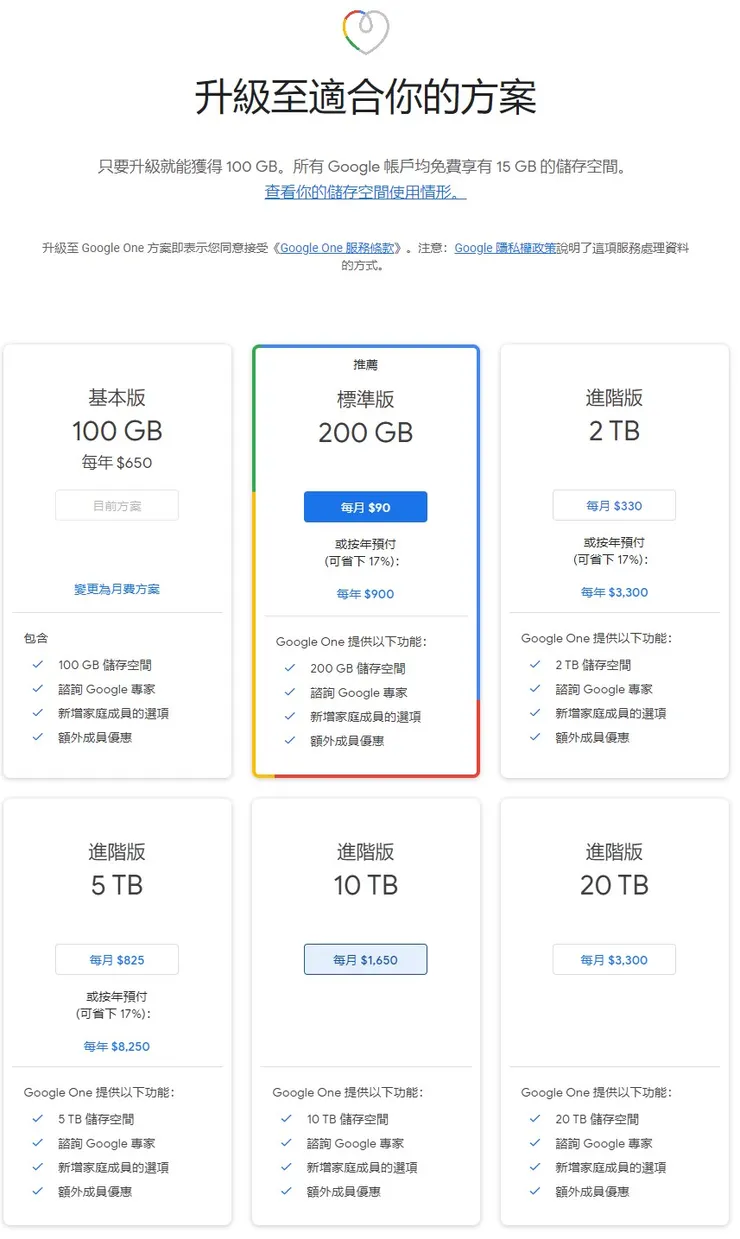
Task: Click the 諮詢 Google 專家 checkmark in the 100 GB card
Action: point(38,689)
